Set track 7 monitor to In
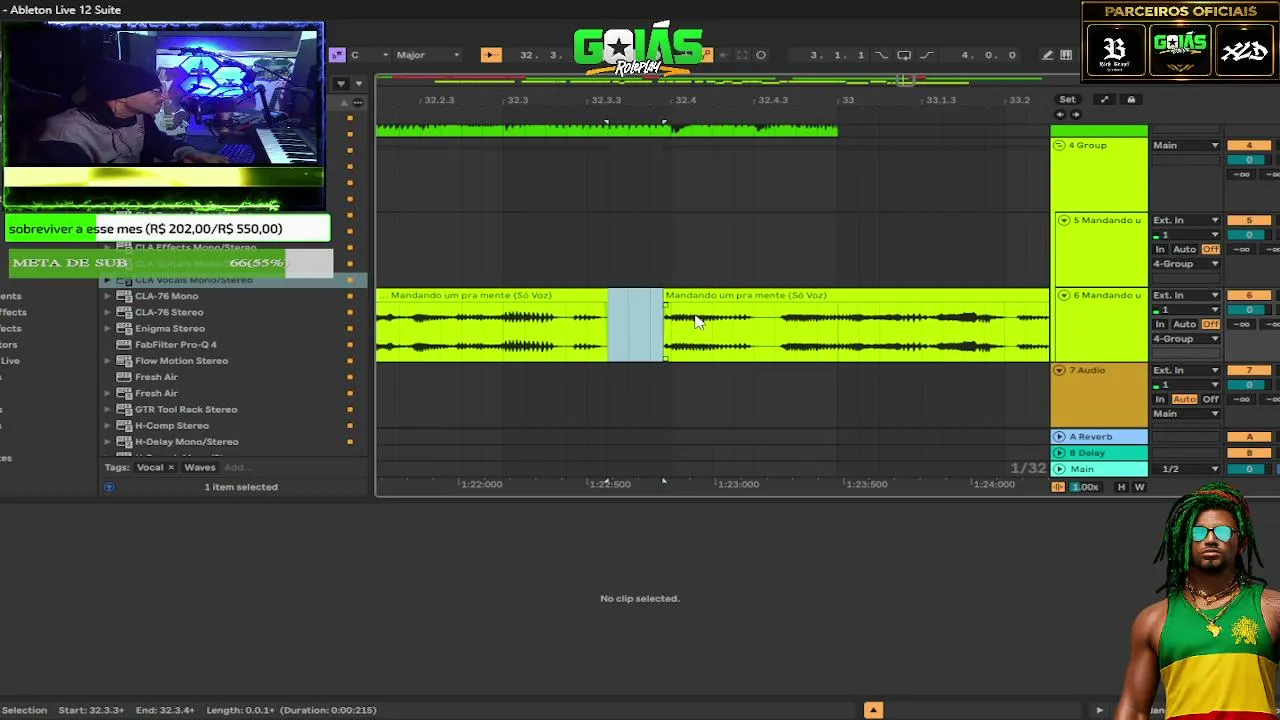 pos(1160,399)
